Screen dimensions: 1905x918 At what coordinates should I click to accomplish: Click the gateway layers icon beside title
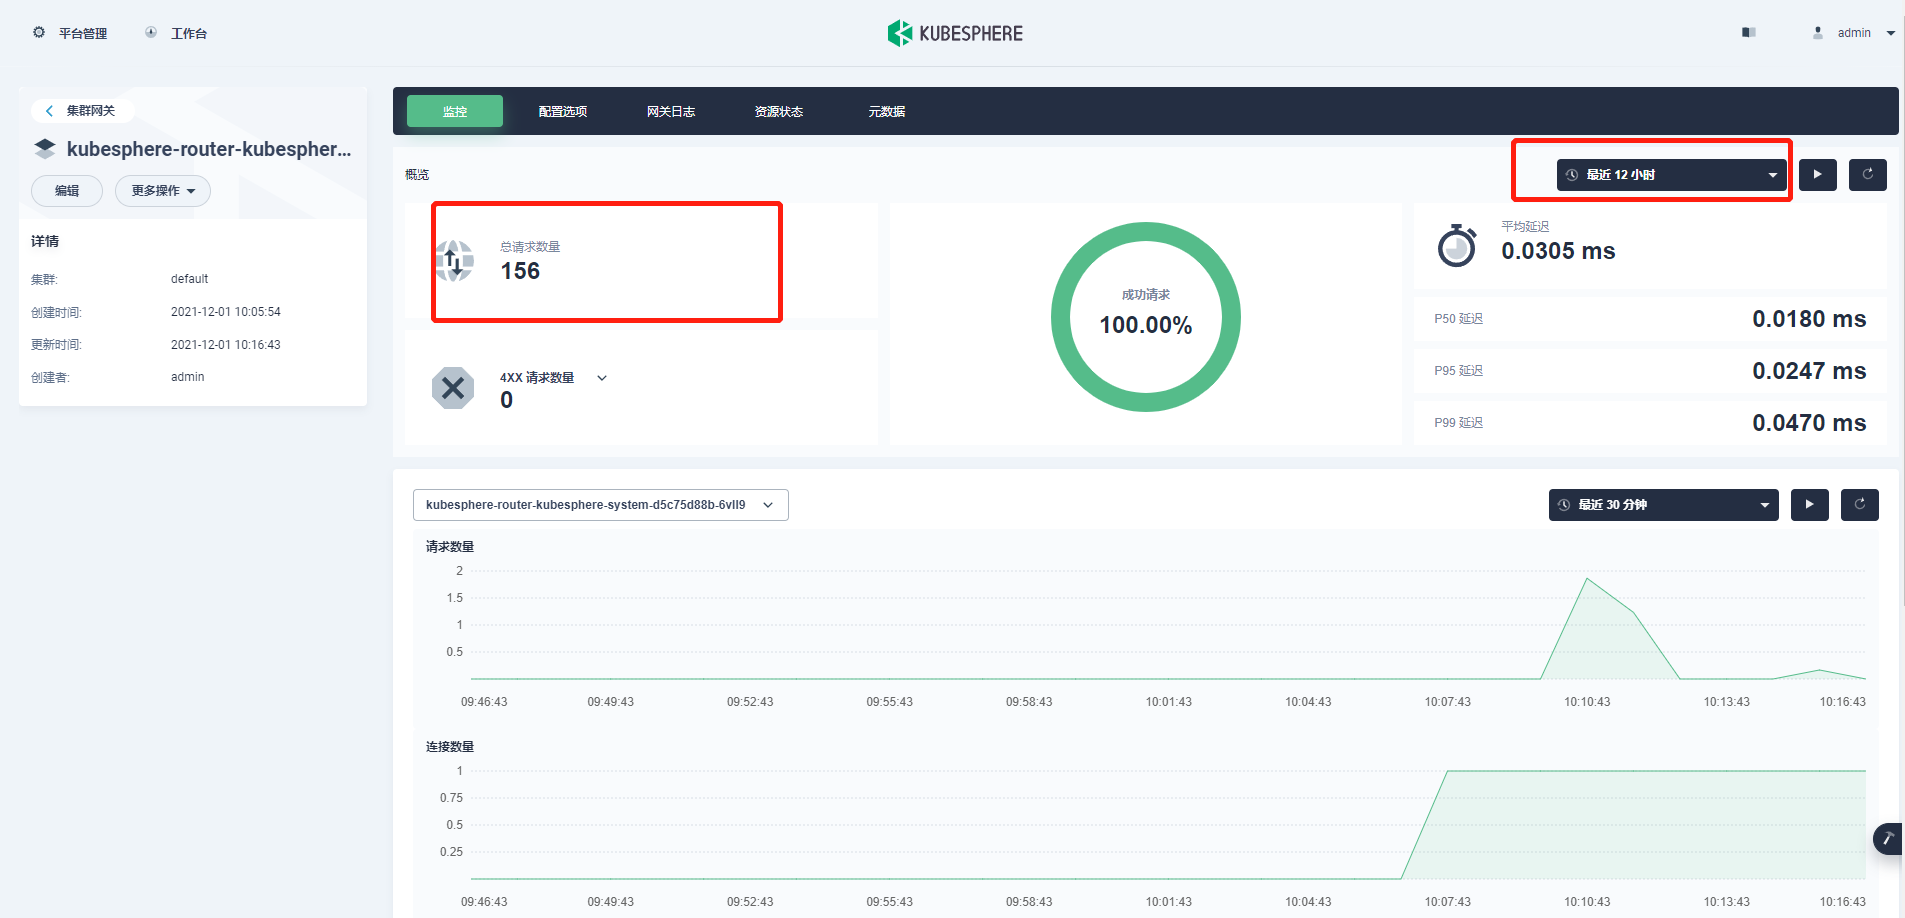coord(45,149)
